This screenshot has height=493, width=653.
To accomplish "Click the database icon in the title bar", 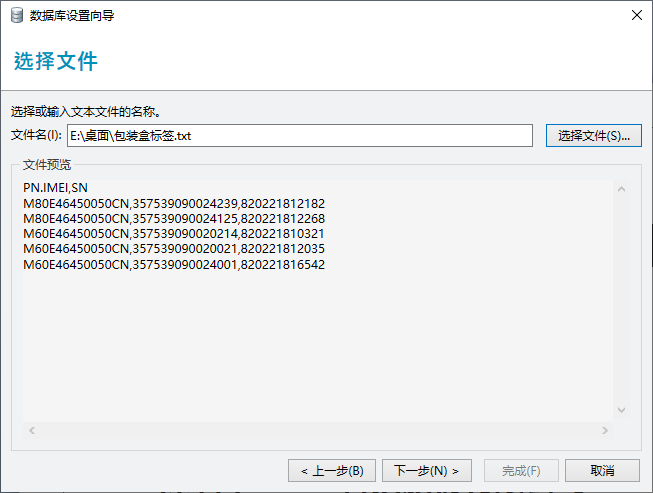I will 16,15.
